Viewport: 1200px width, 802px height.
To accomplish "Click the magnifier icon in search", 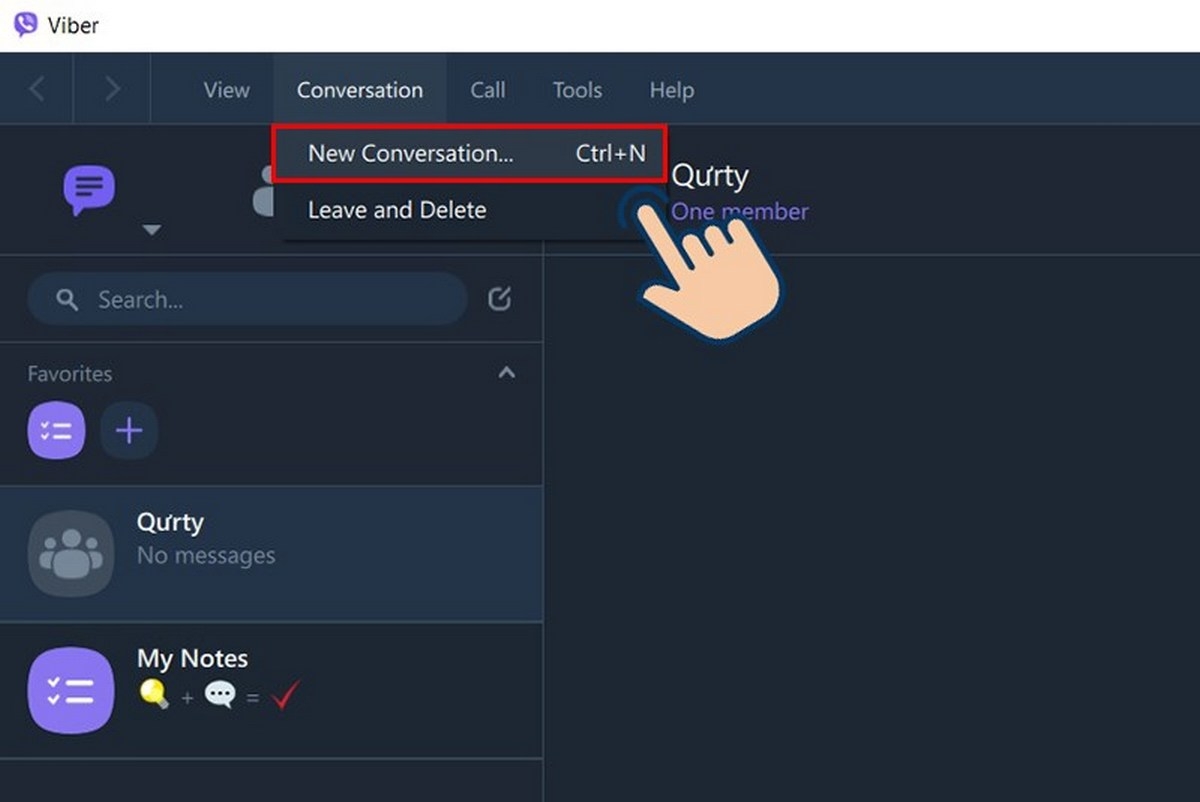I will click(67, 299).
